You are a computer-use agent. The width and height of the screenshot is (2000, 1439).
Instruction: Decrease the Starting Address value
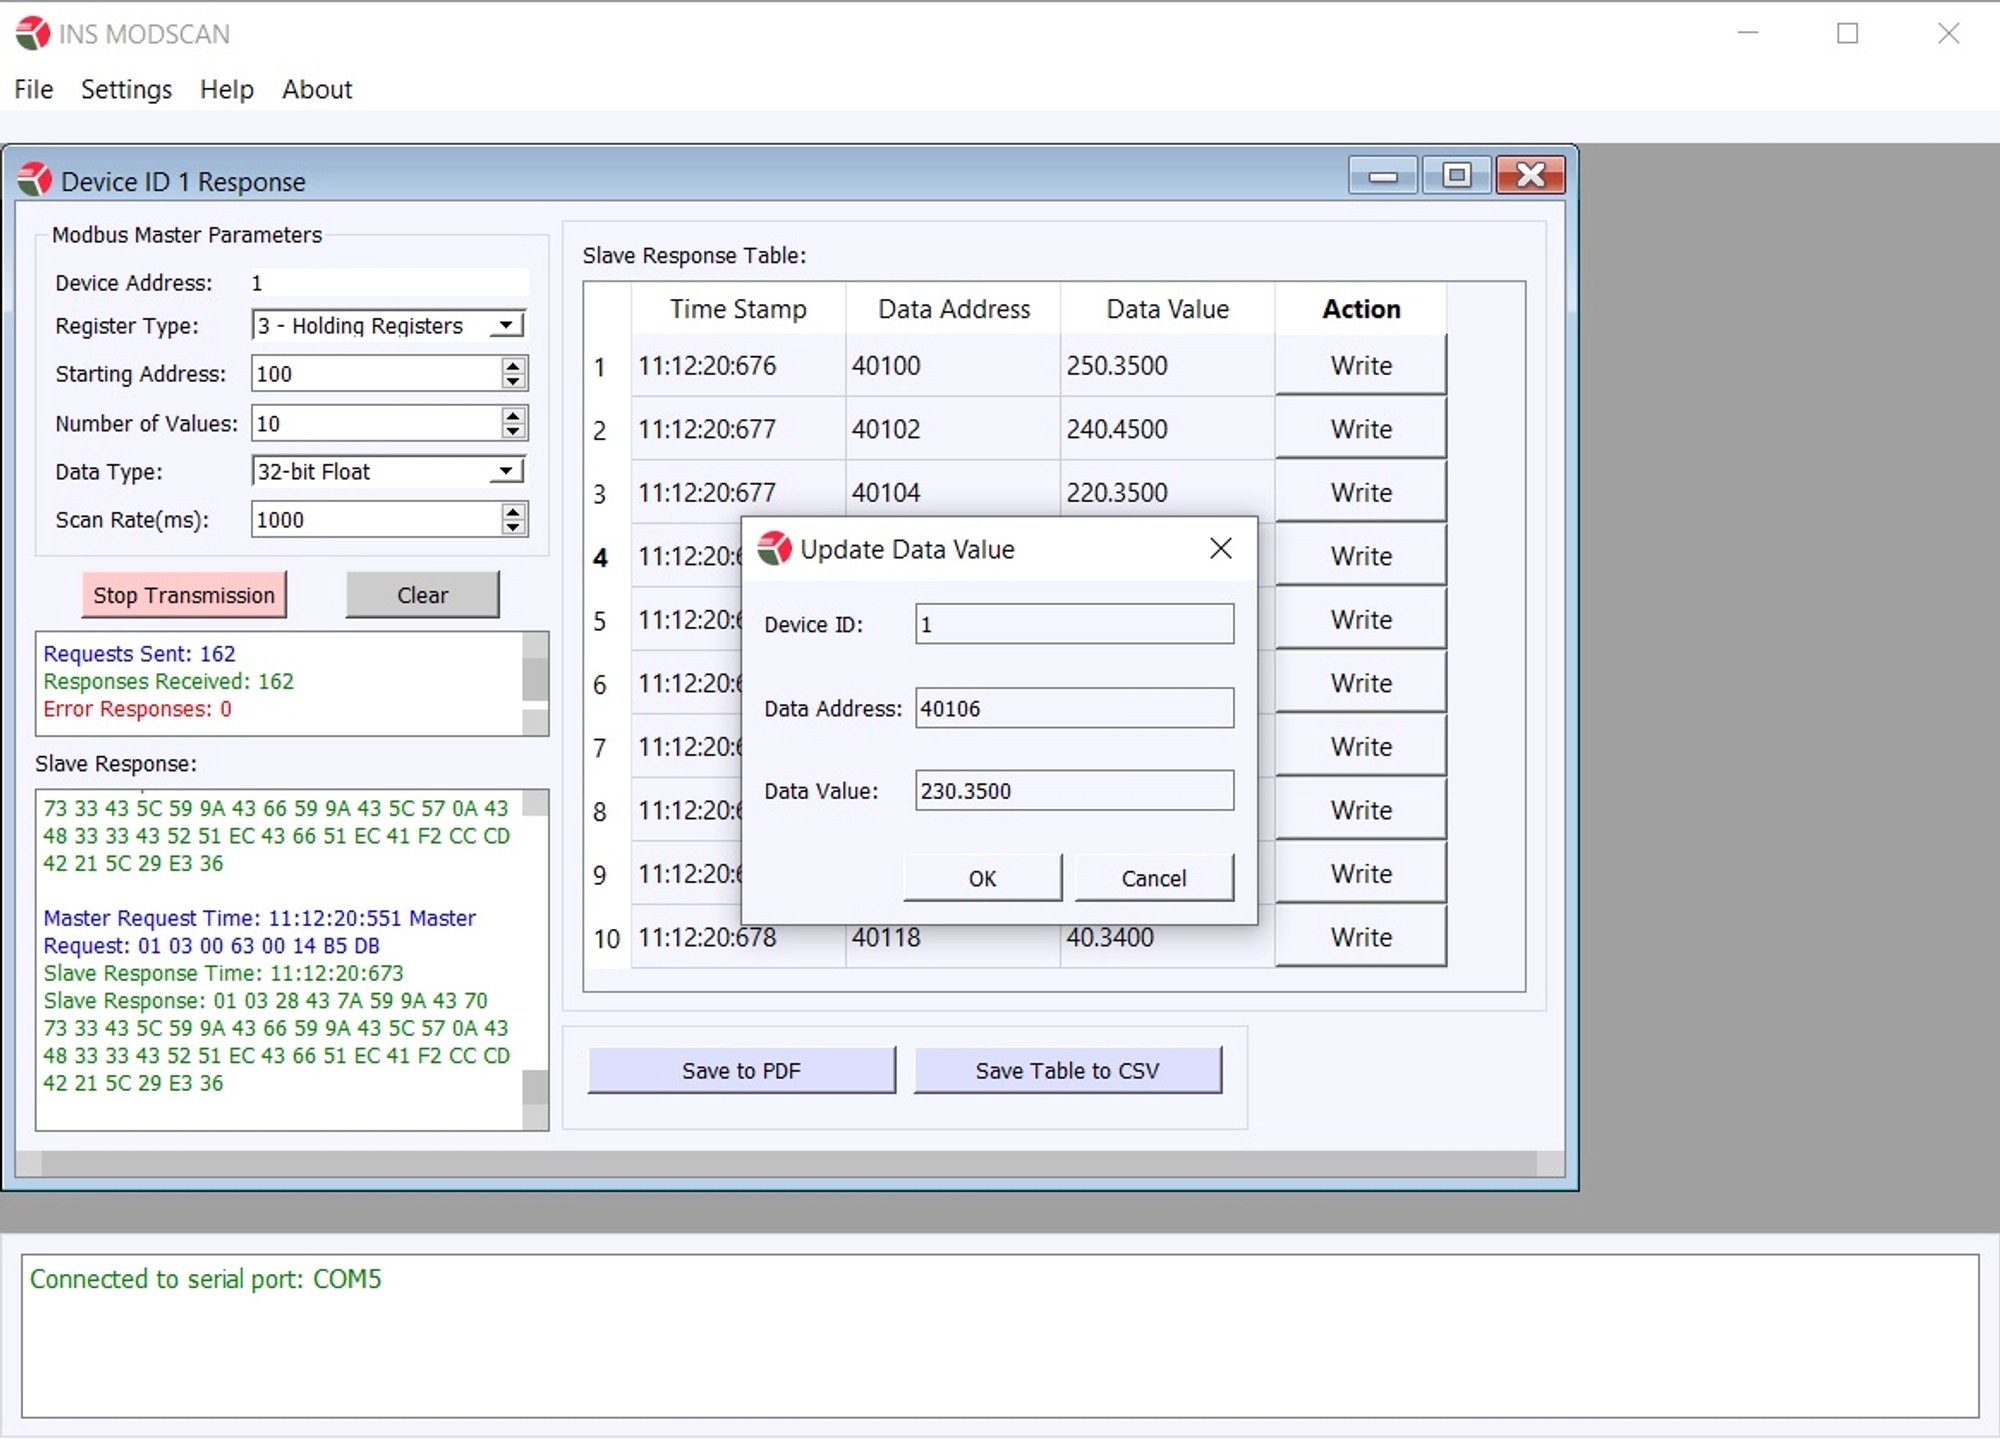513,382
